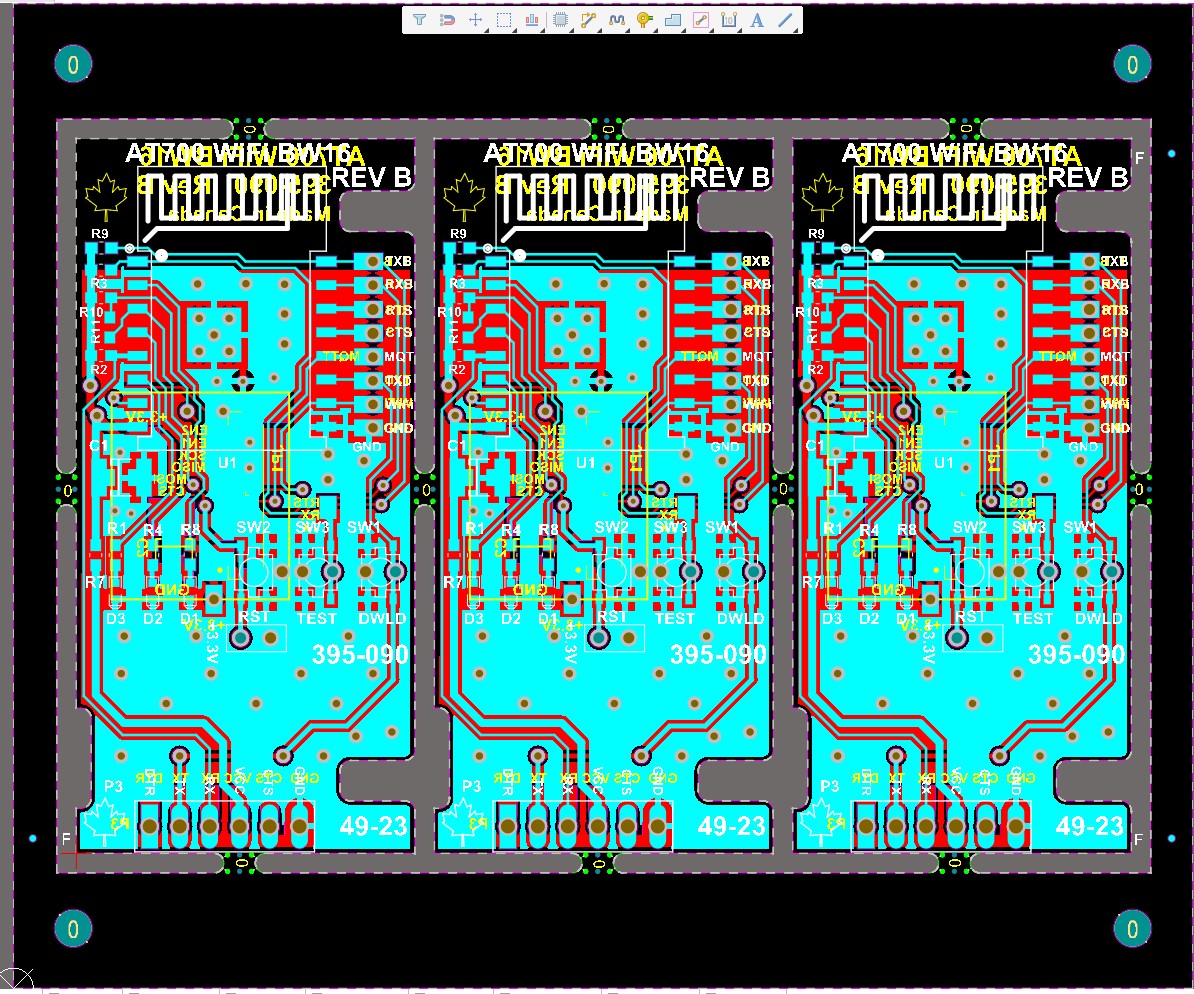Open the align objects bar-chart icon
Image resolution: width=1194 pixels, height=994 pixels.
tap(532, 19)
